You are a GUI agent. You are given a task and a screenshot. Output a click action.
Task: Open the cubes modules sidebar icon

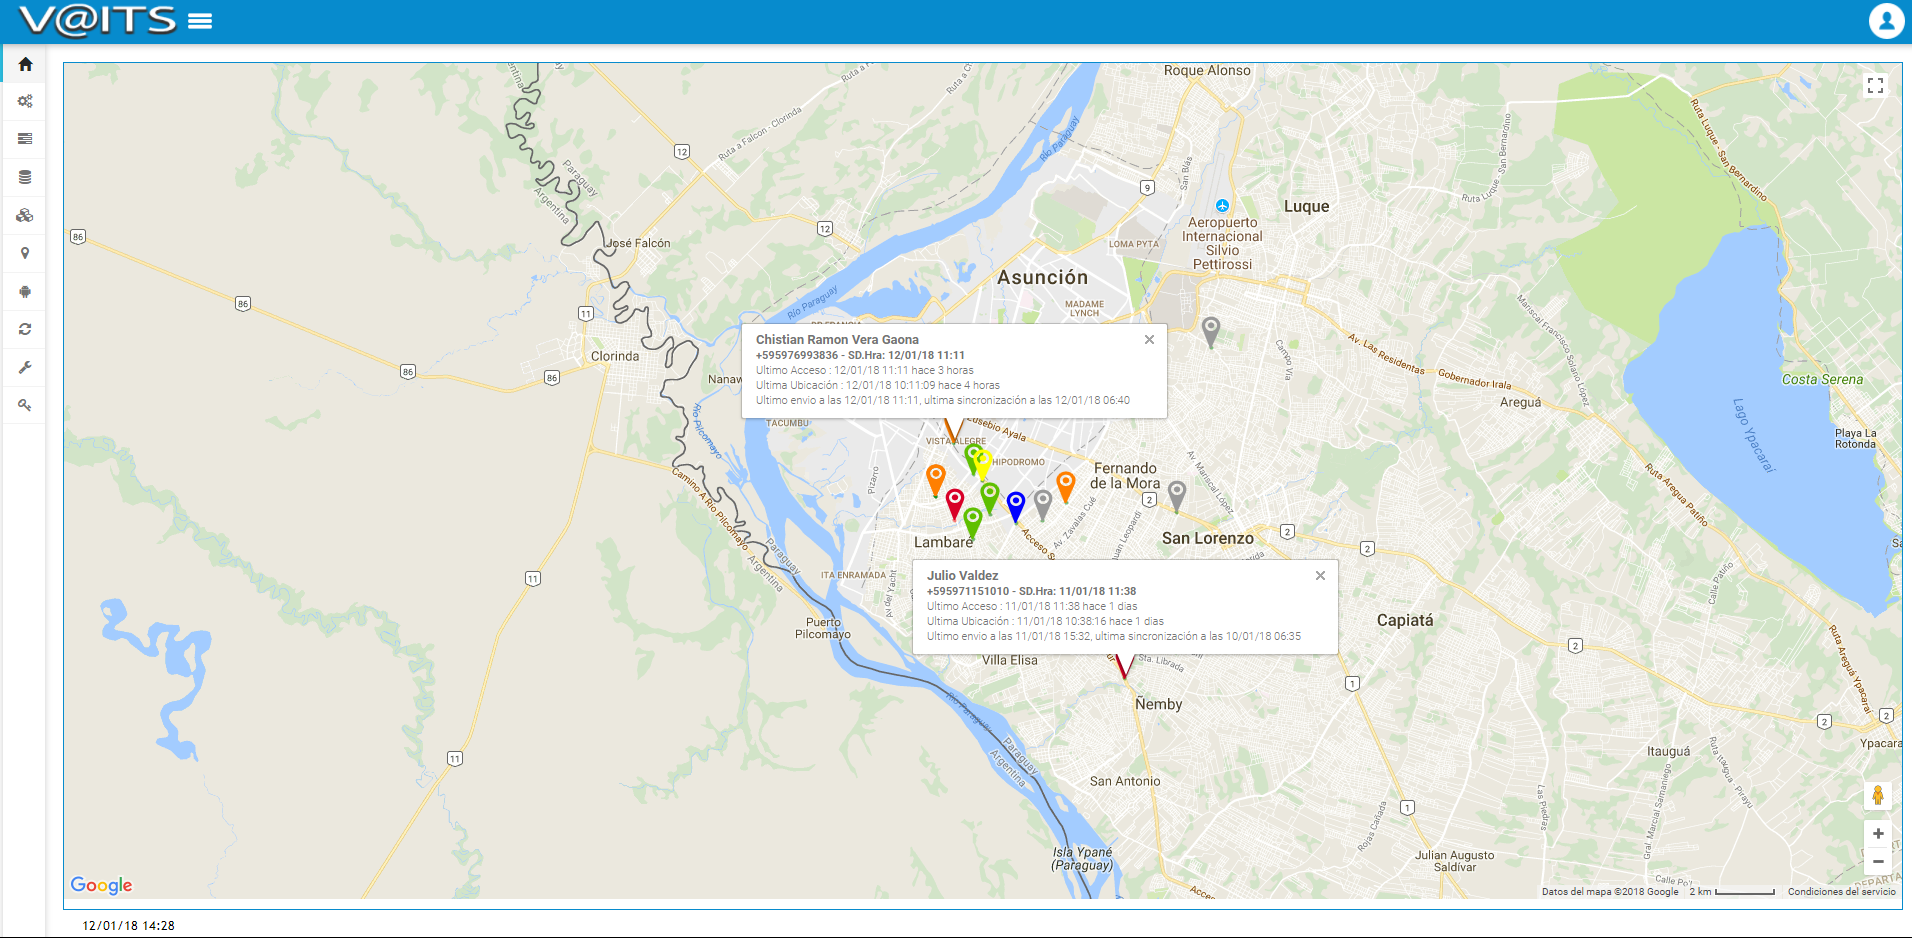[25, 215]
